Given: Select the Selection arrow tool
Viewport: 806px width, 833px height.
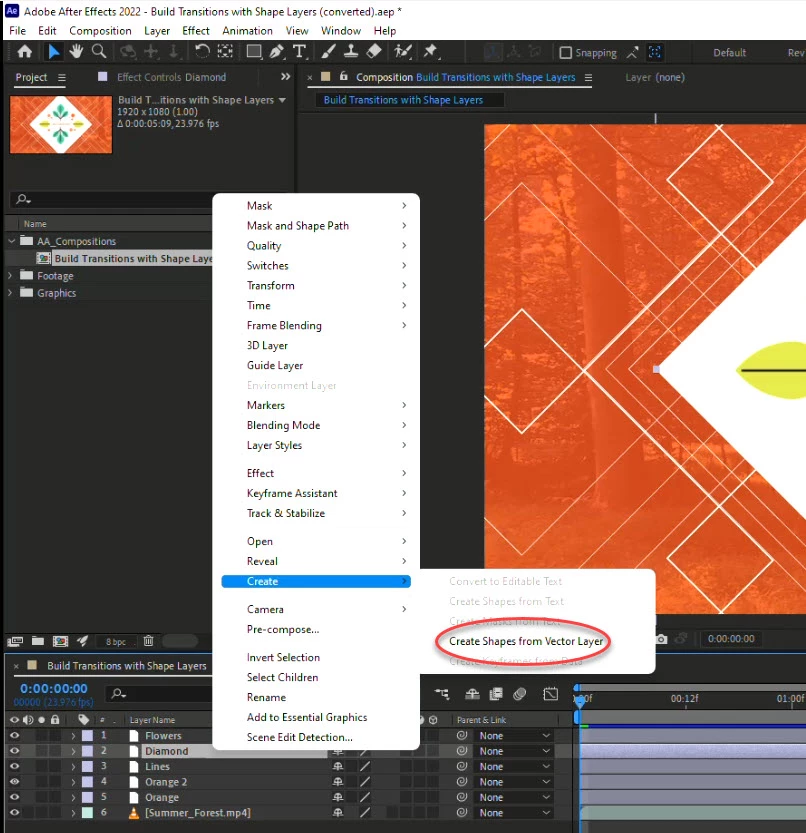Looking at the screenshot, I should point(53,52).
